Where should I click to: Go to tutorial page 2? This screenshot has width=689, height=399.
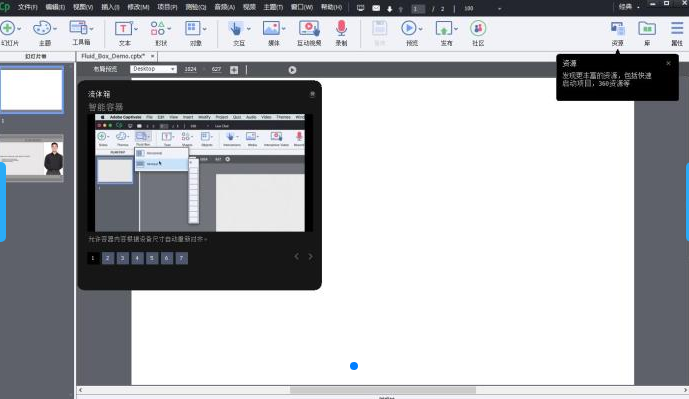click(108, 258)
